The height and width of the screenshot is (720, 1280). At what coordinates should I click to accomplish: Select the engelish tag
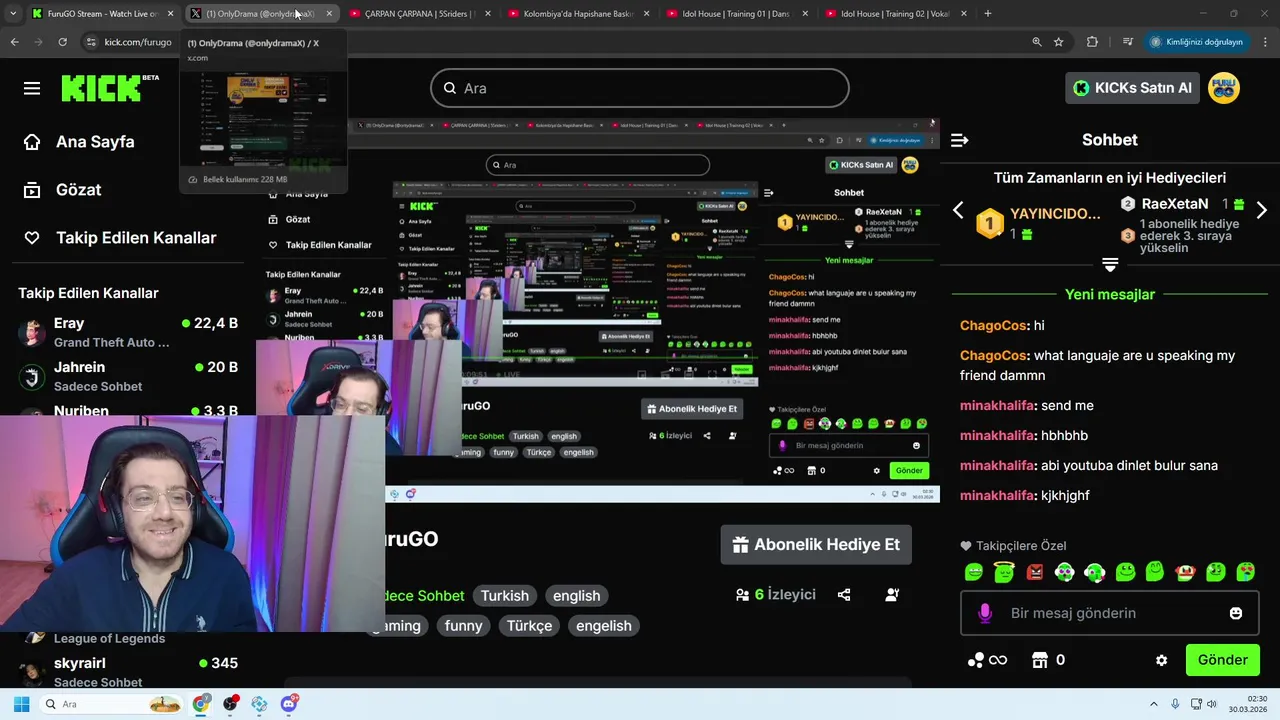click(604, 625)
